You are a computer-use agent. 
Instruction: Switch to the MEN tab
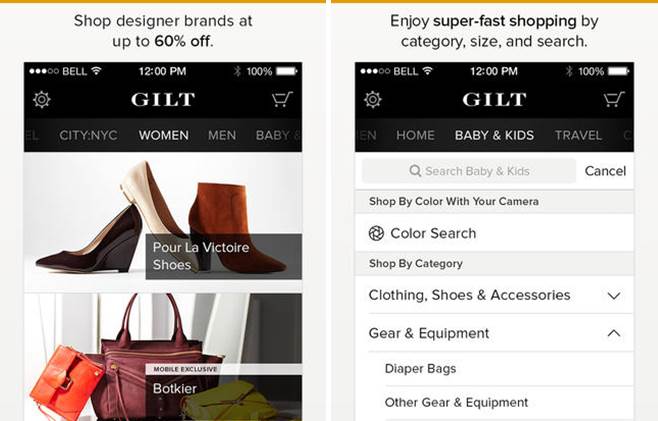[x=222, y=135]
